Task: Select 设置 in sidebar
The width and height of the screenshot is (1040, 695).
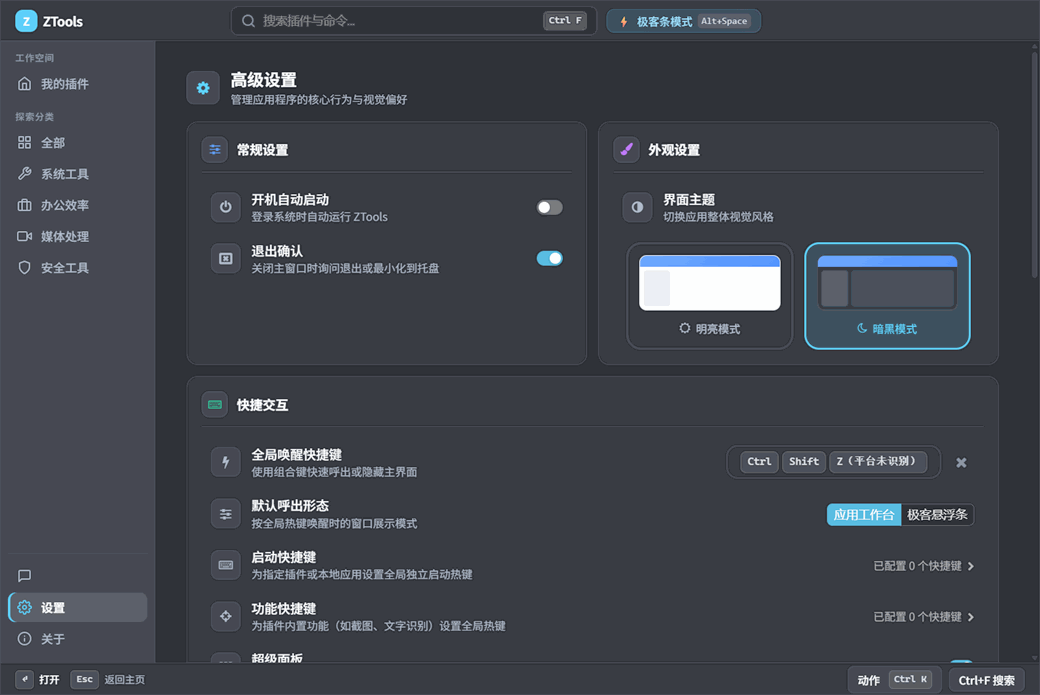Action: tap(78, 607)
